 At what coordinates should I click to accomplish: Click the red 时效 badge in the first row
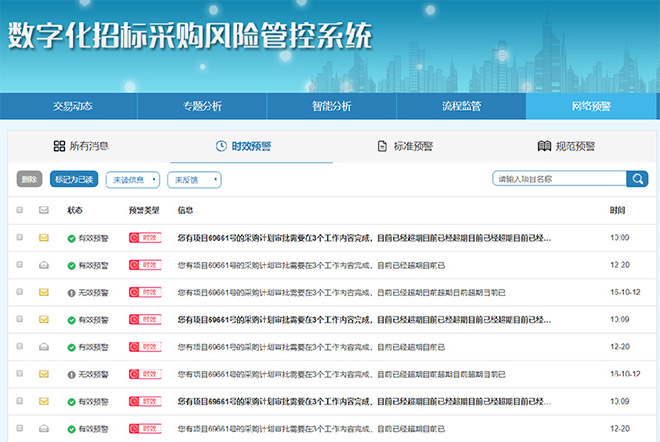[x=144, y=238]
